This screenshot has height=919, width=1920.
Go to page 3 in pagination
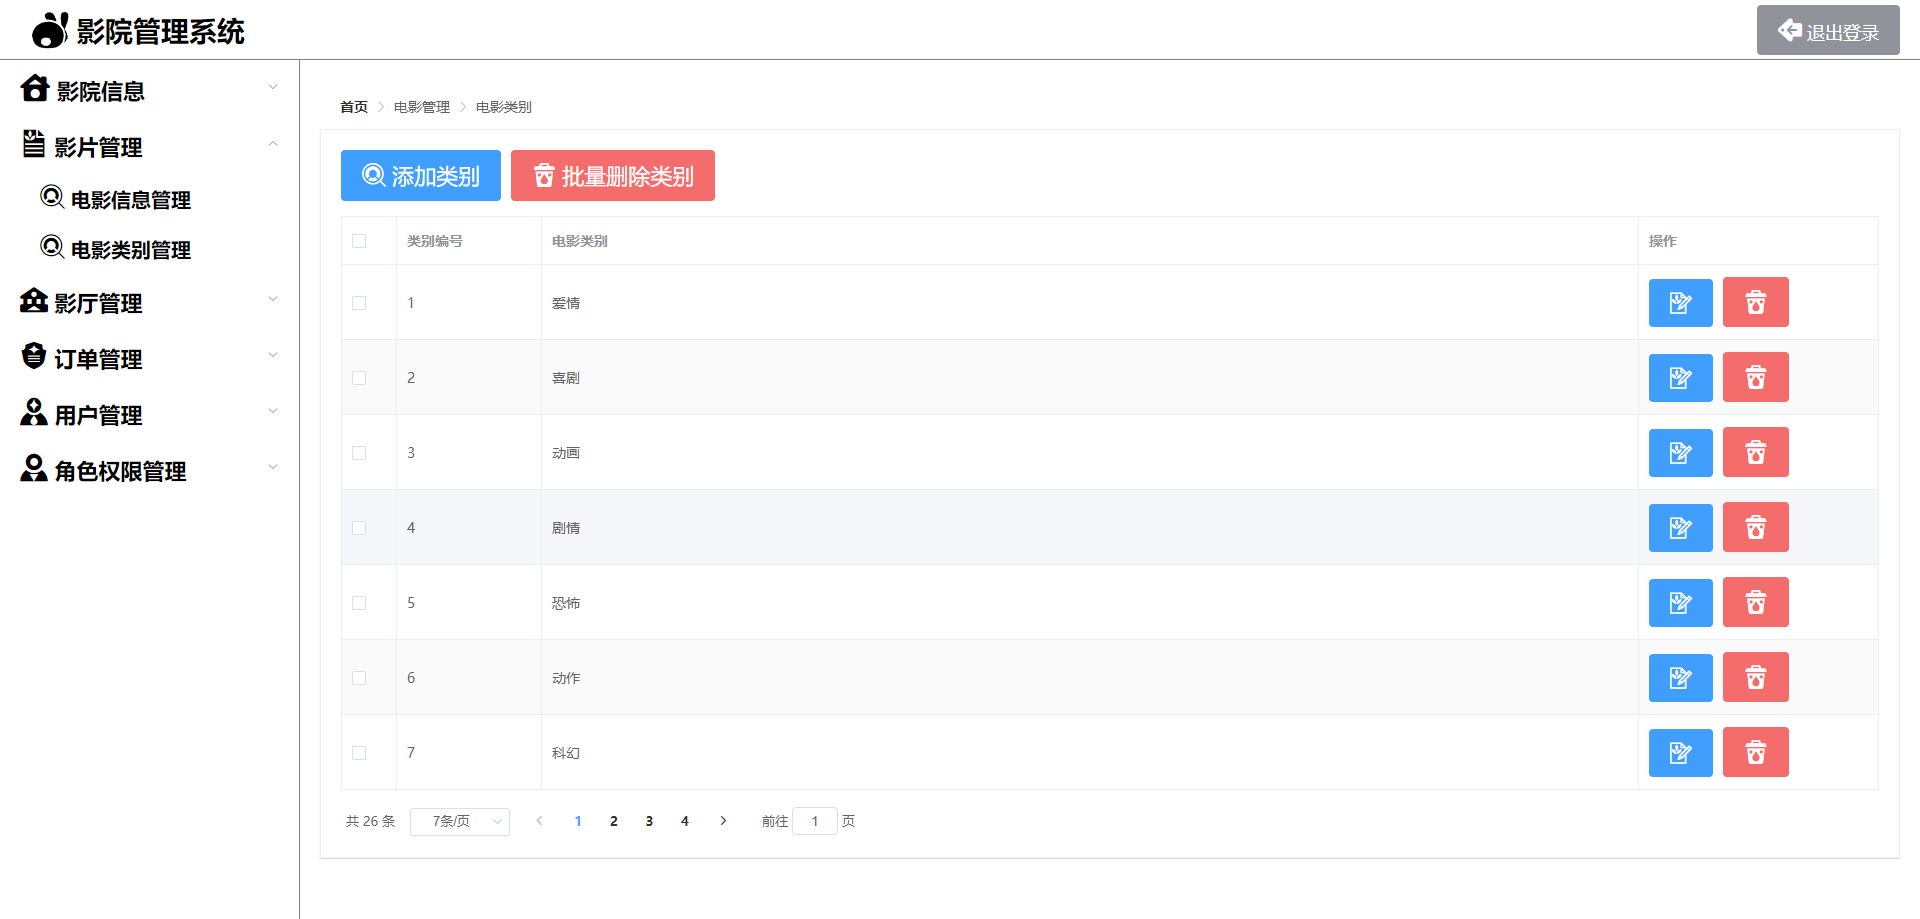point(649,821)
